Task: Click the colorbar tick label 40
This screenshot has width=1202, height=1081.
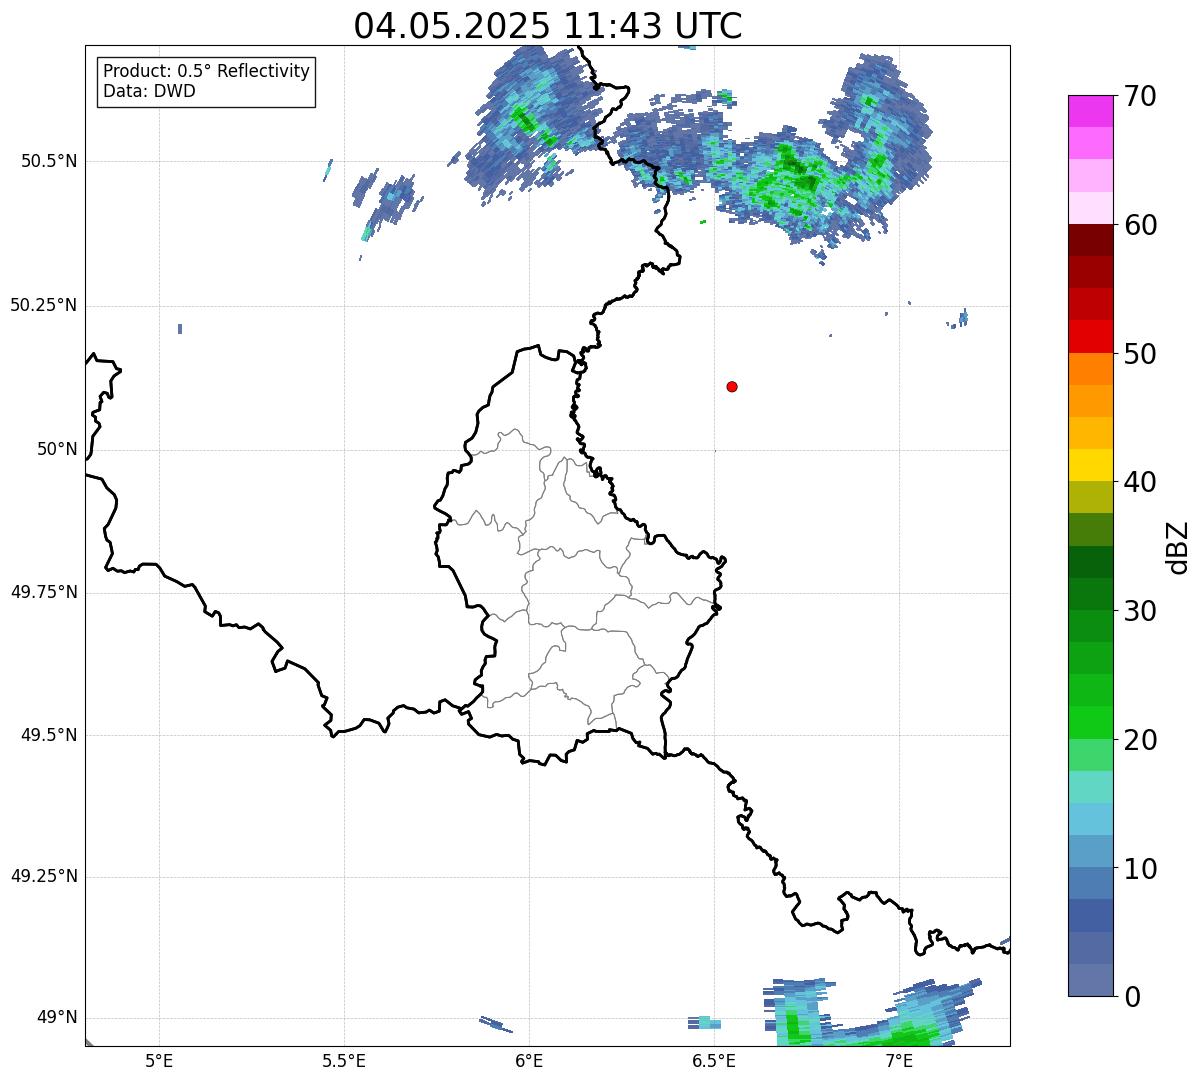Action: (x=1140, y=483)
